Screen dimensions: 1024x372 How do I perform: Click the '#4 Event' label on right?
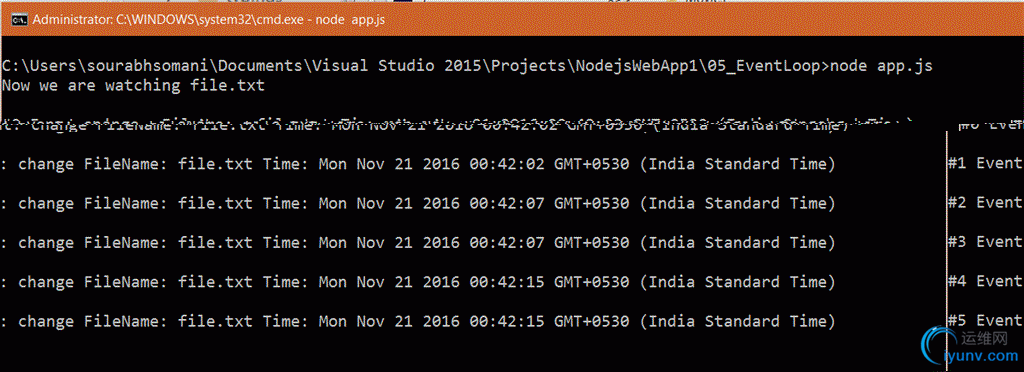[985, 281]
